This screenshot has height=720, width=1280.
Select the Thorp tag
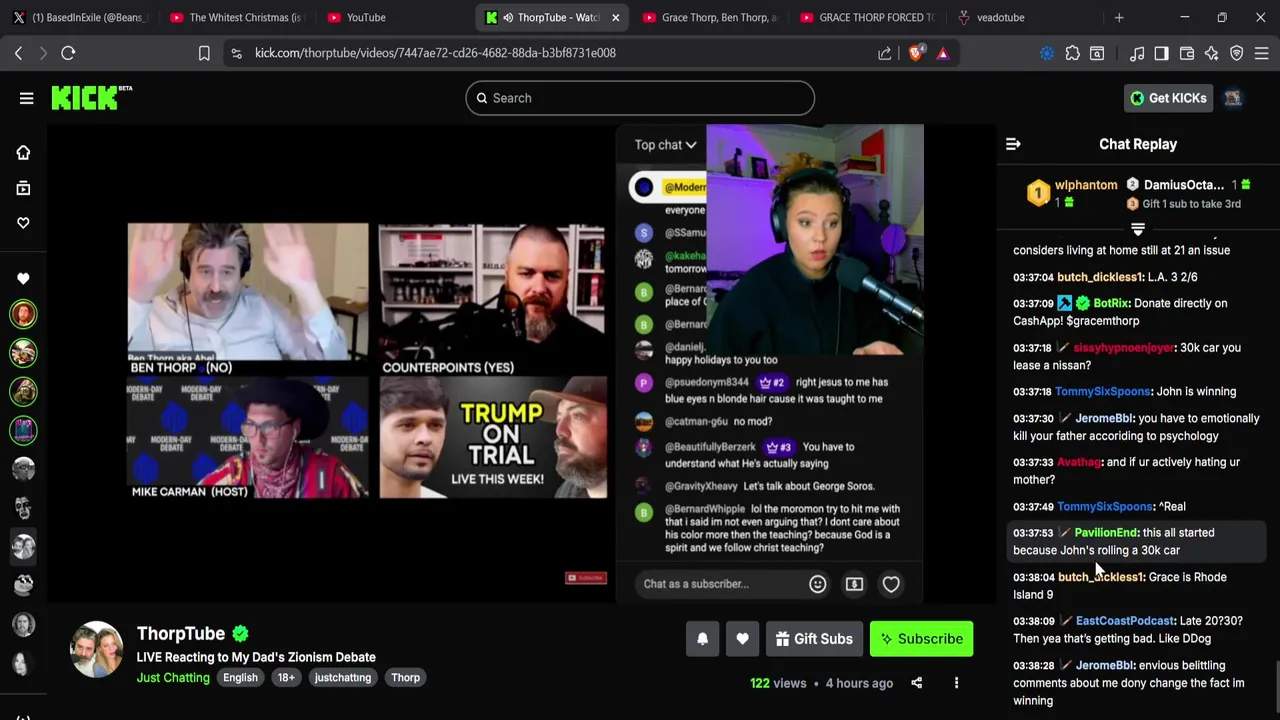[x=405, y=678]
